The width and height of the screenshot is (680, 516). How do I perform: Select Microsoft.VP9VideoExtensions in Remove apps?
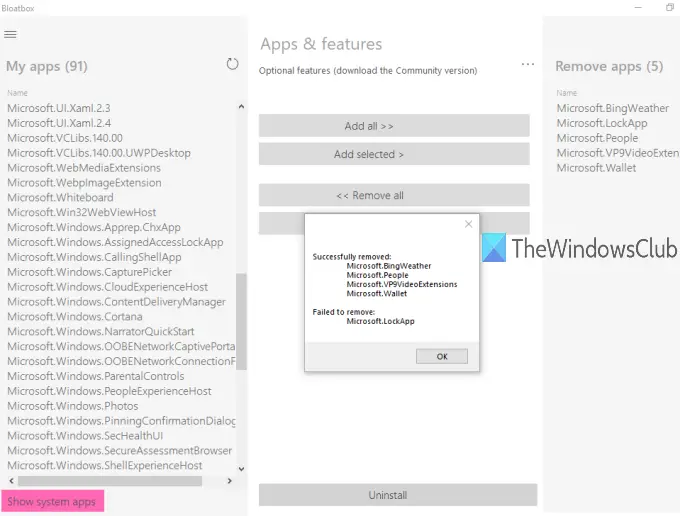tap(618, 153)
